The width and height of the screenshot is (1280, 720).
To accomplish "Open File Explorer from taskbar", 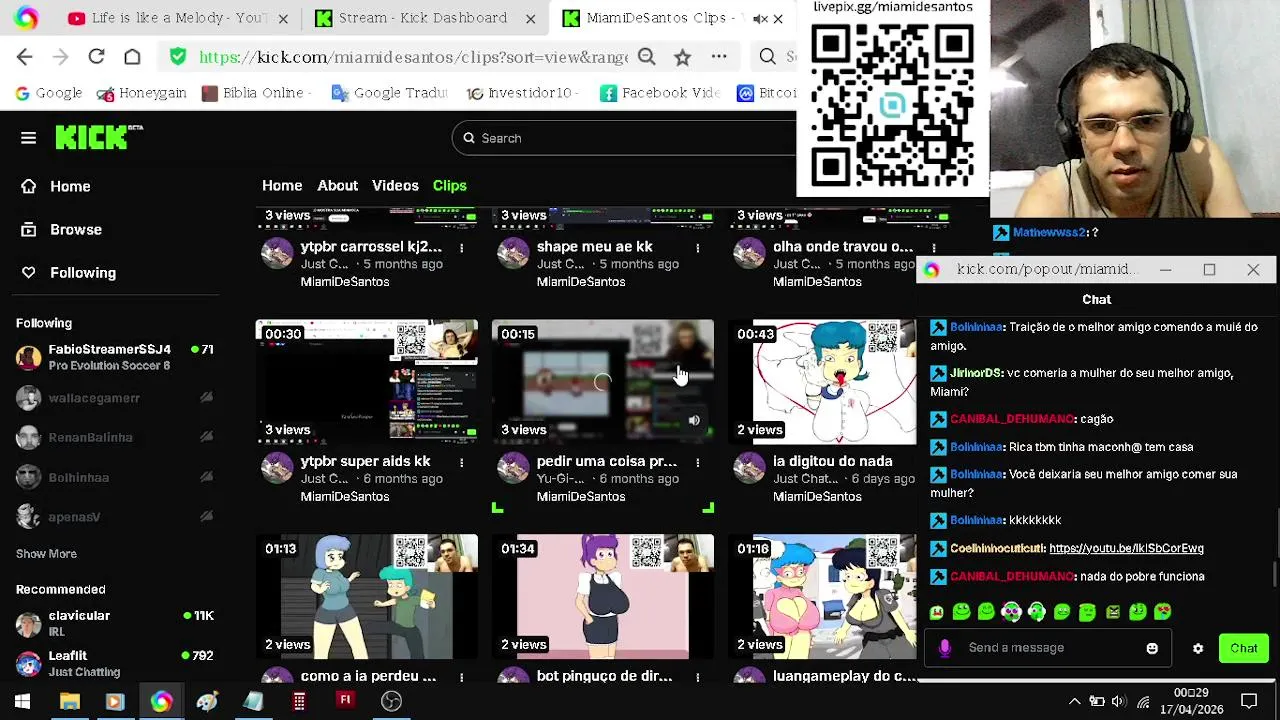I will tap(69, 701).
